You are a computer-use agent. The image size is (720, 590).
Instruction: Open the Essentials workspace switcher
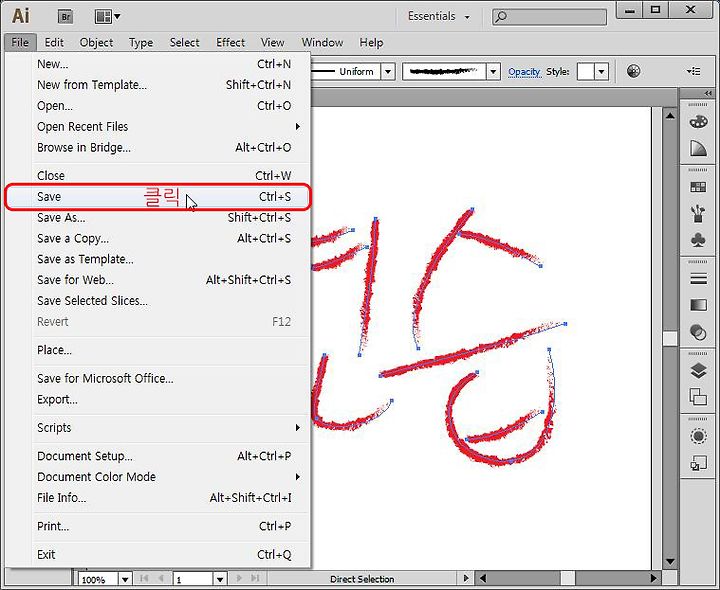439,17
